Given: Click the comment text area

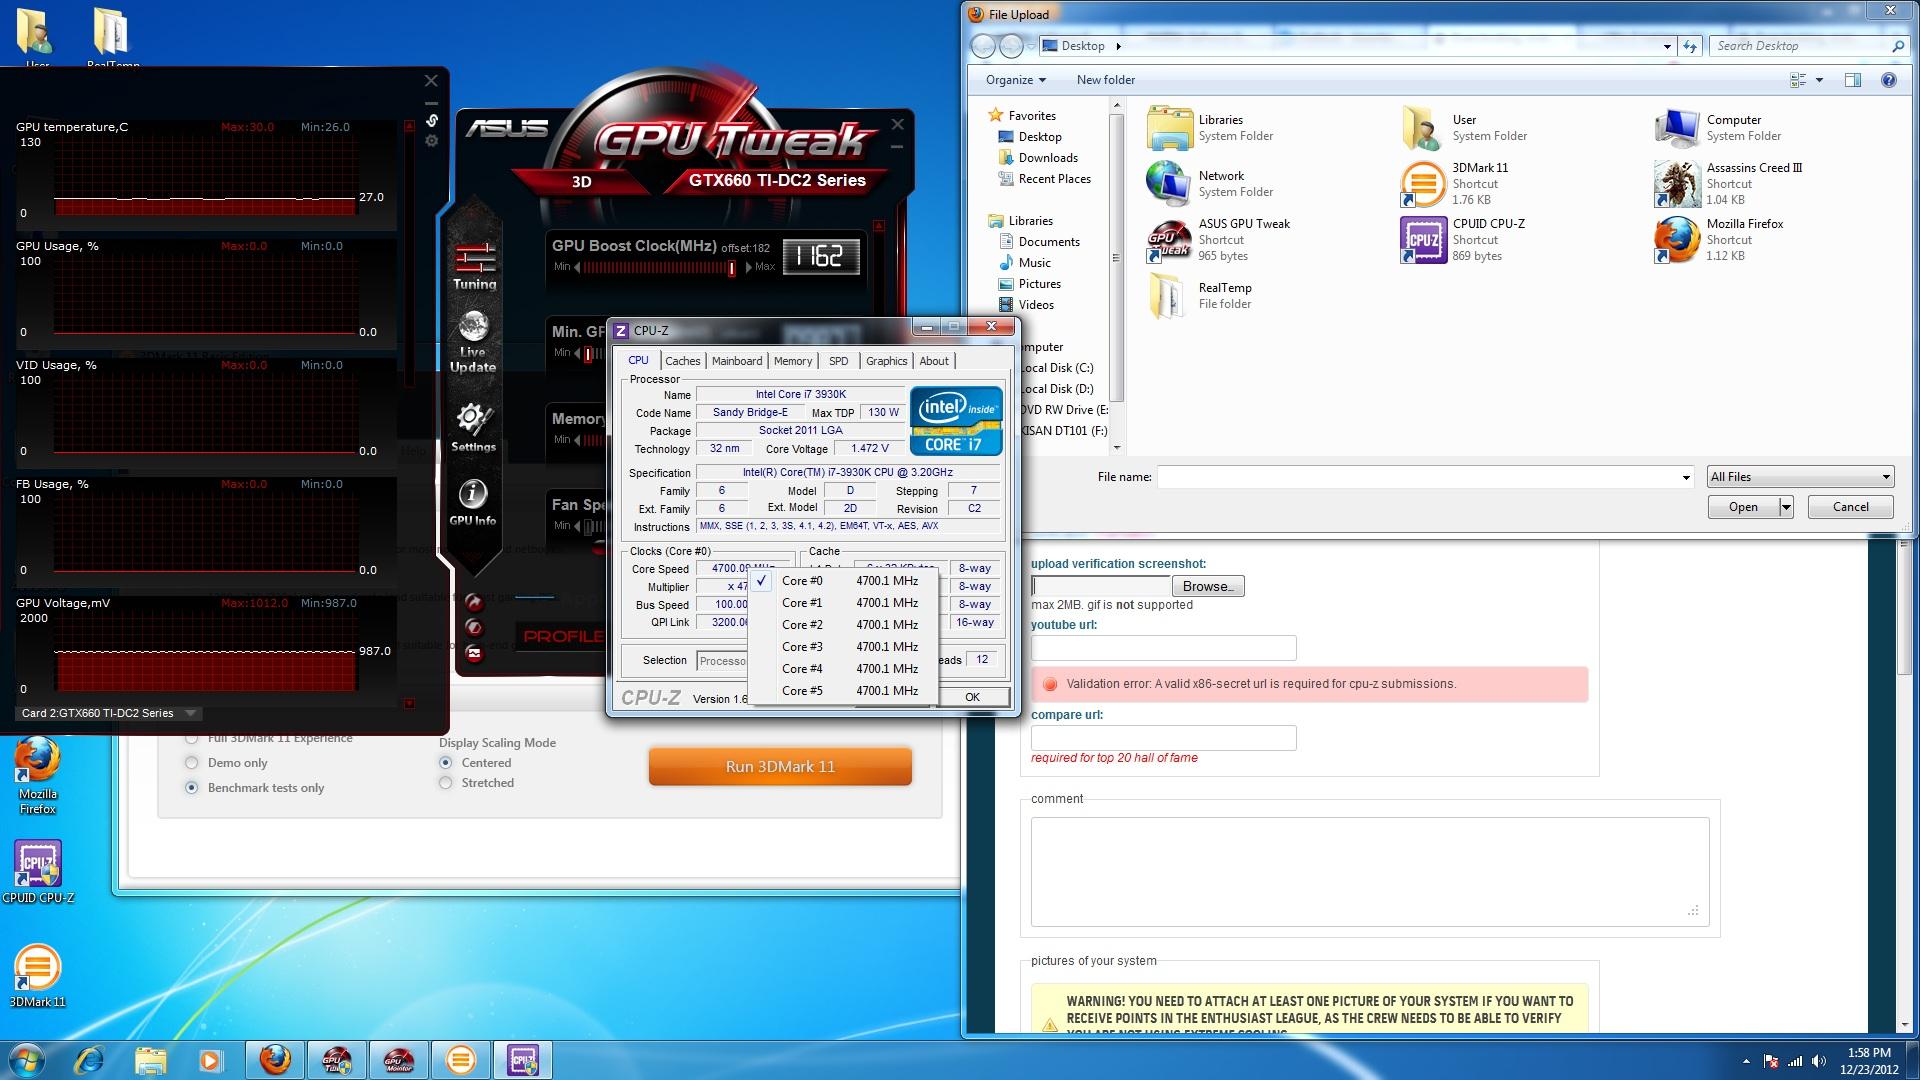Looking at the screenshot, I should [x=1370, y=872].
